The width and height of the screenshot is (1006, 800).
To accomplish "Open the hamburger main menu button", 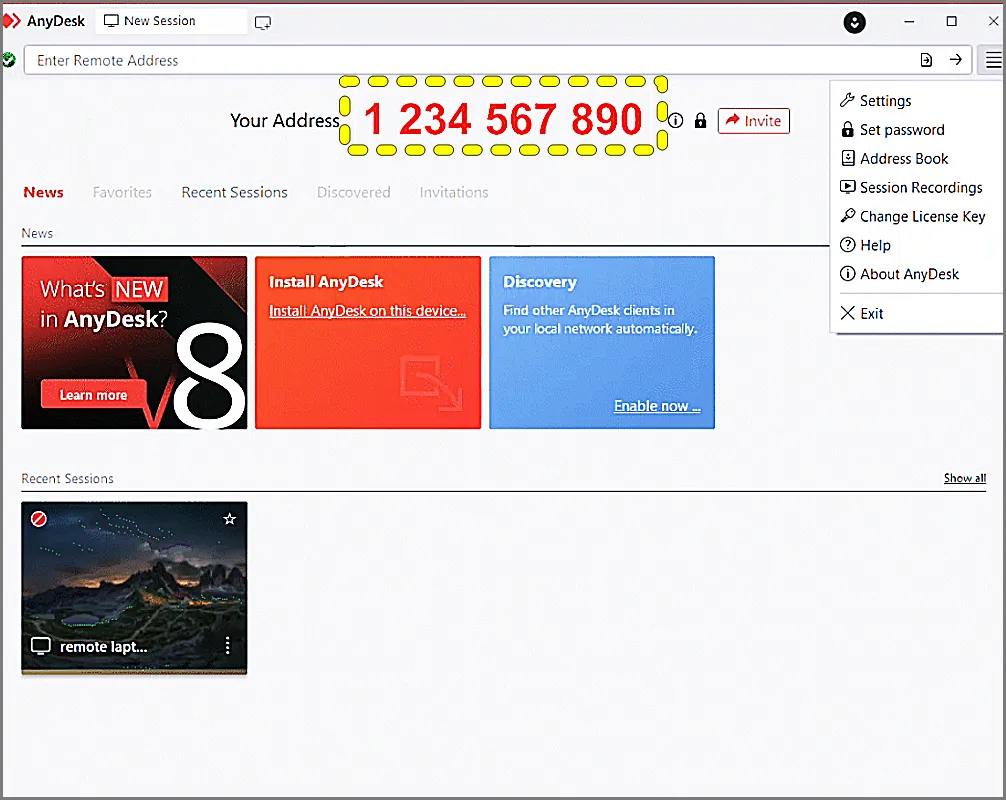I will (993, 60).
